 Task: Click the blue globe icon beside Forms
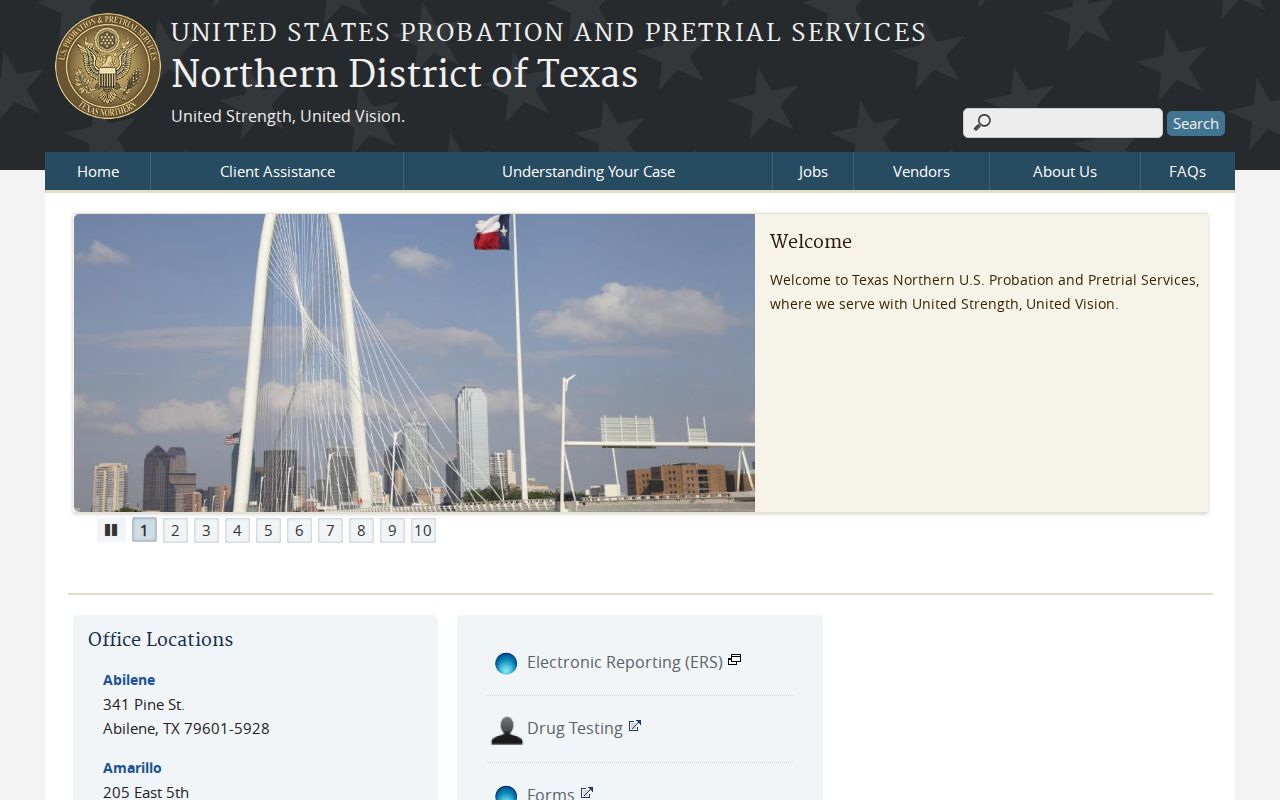coord(506,794)
